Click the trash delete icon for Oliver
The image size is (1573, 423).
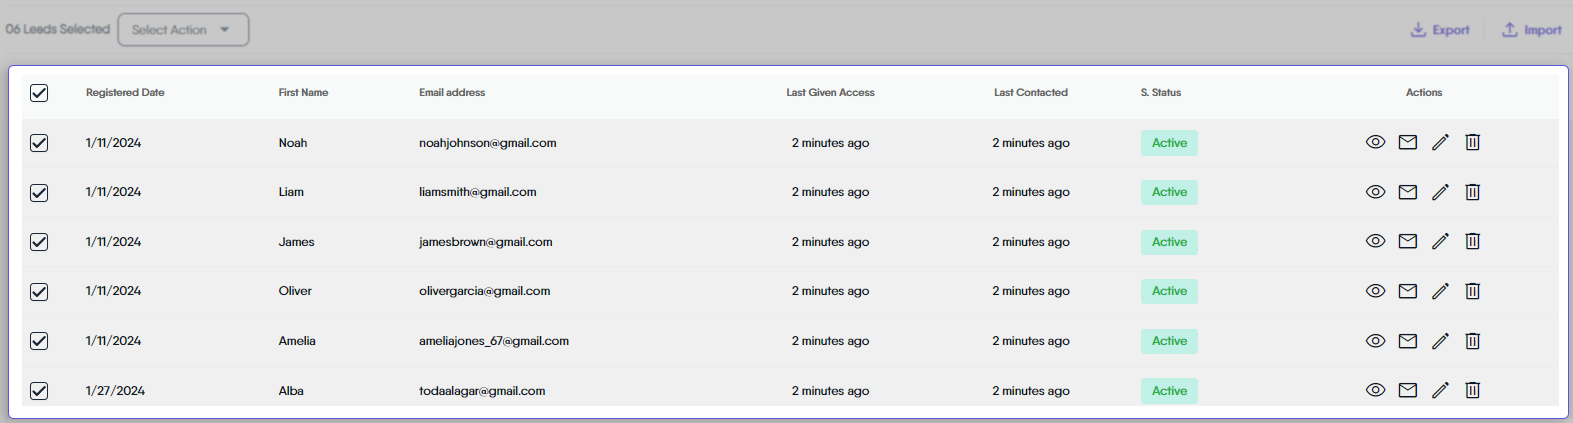1472,291
